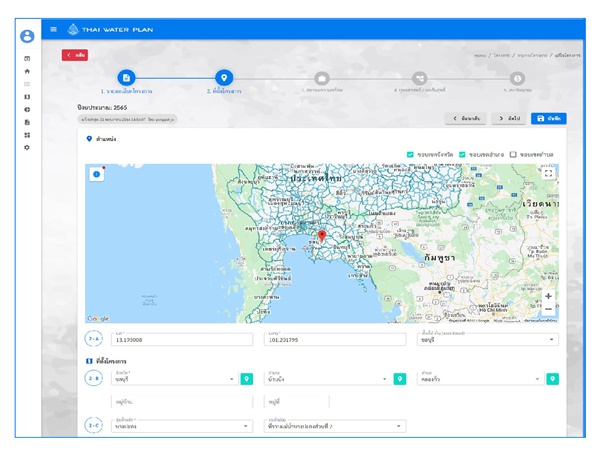Screen dimensions: 600x450
Task: Select step 1 label text
Action: coord(126,91)
